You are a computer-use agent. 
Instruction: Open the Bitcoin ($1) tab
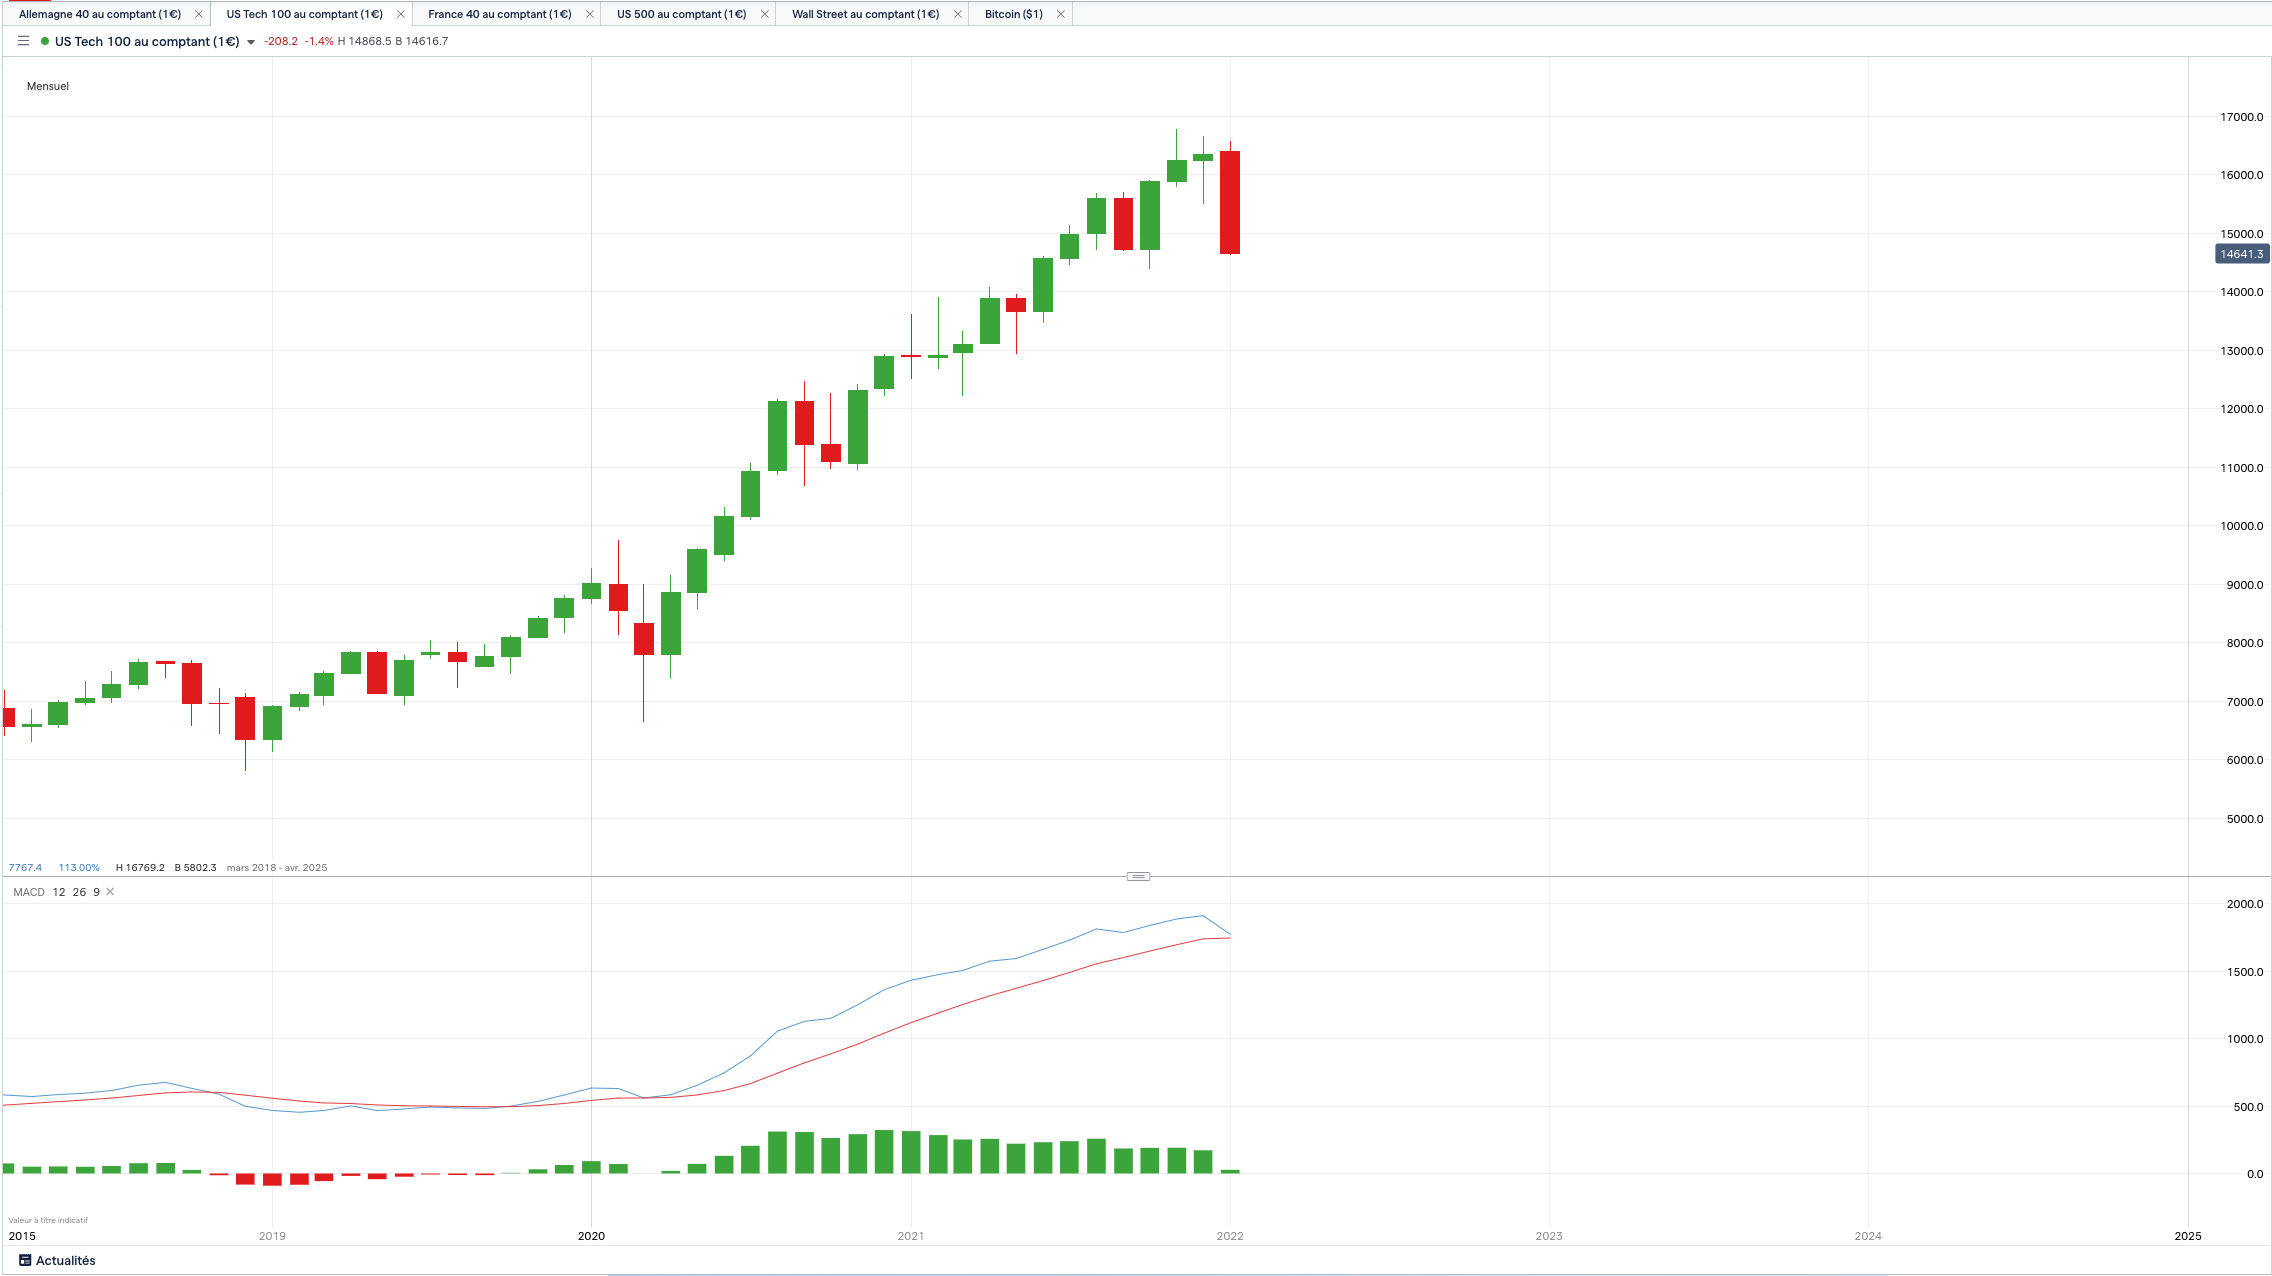click(1013, 14)
